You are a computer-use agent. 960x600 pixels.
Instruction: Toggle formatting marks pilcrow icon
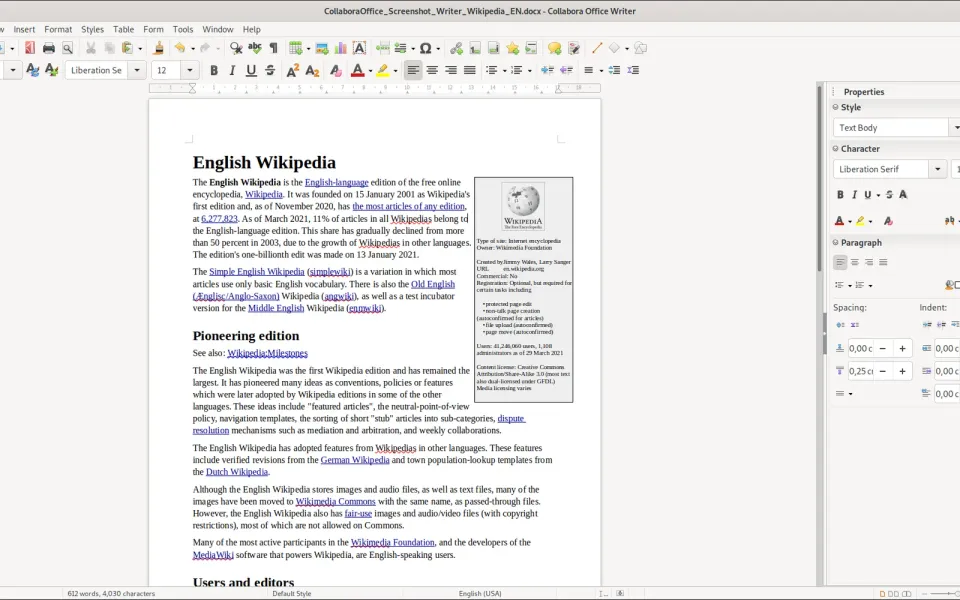coord(274,48)
